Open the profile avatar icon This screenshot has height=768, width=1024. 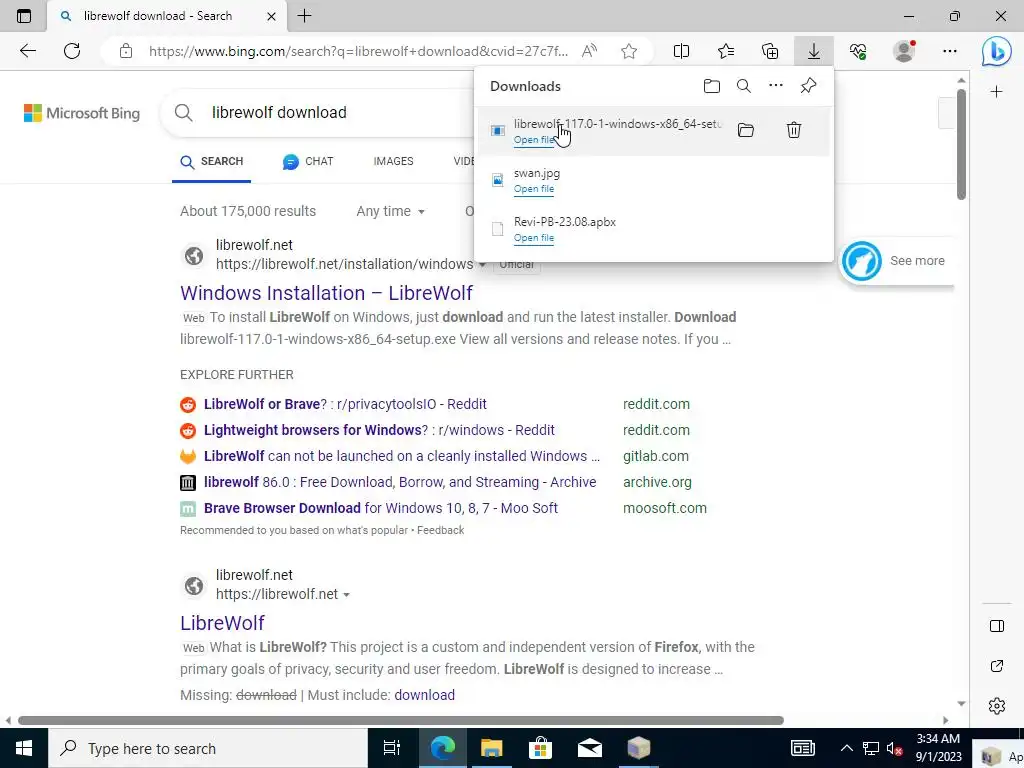click(x=904, y=51)
